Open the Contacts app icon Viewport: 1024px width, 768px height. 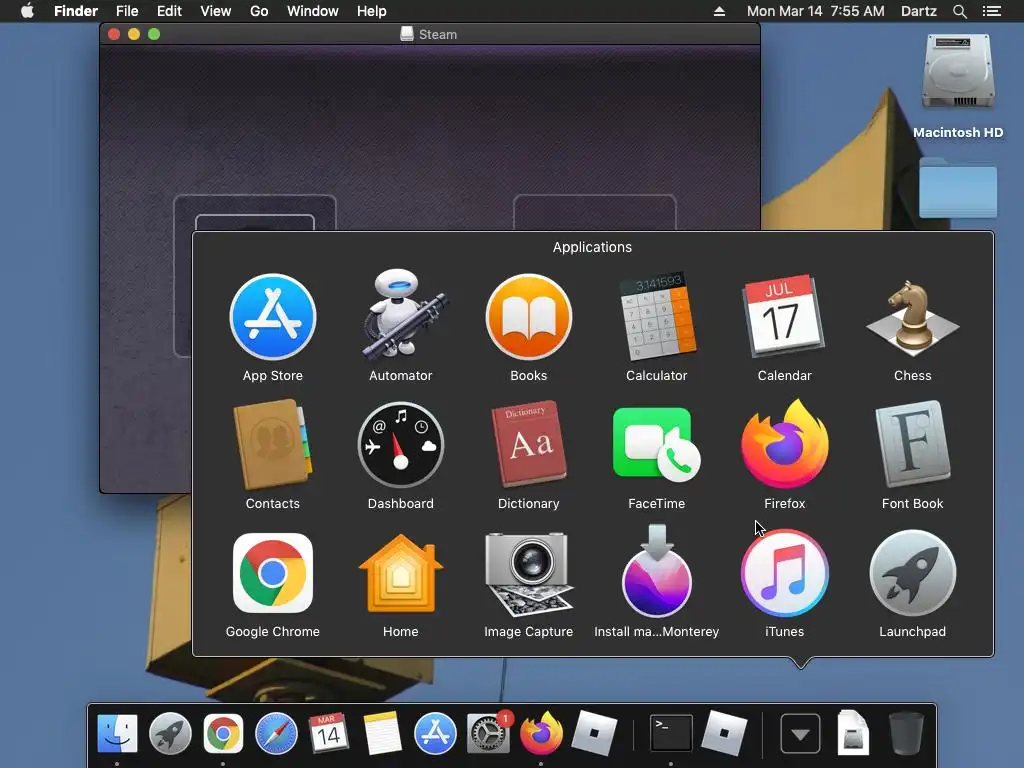(x=272, y=445)
